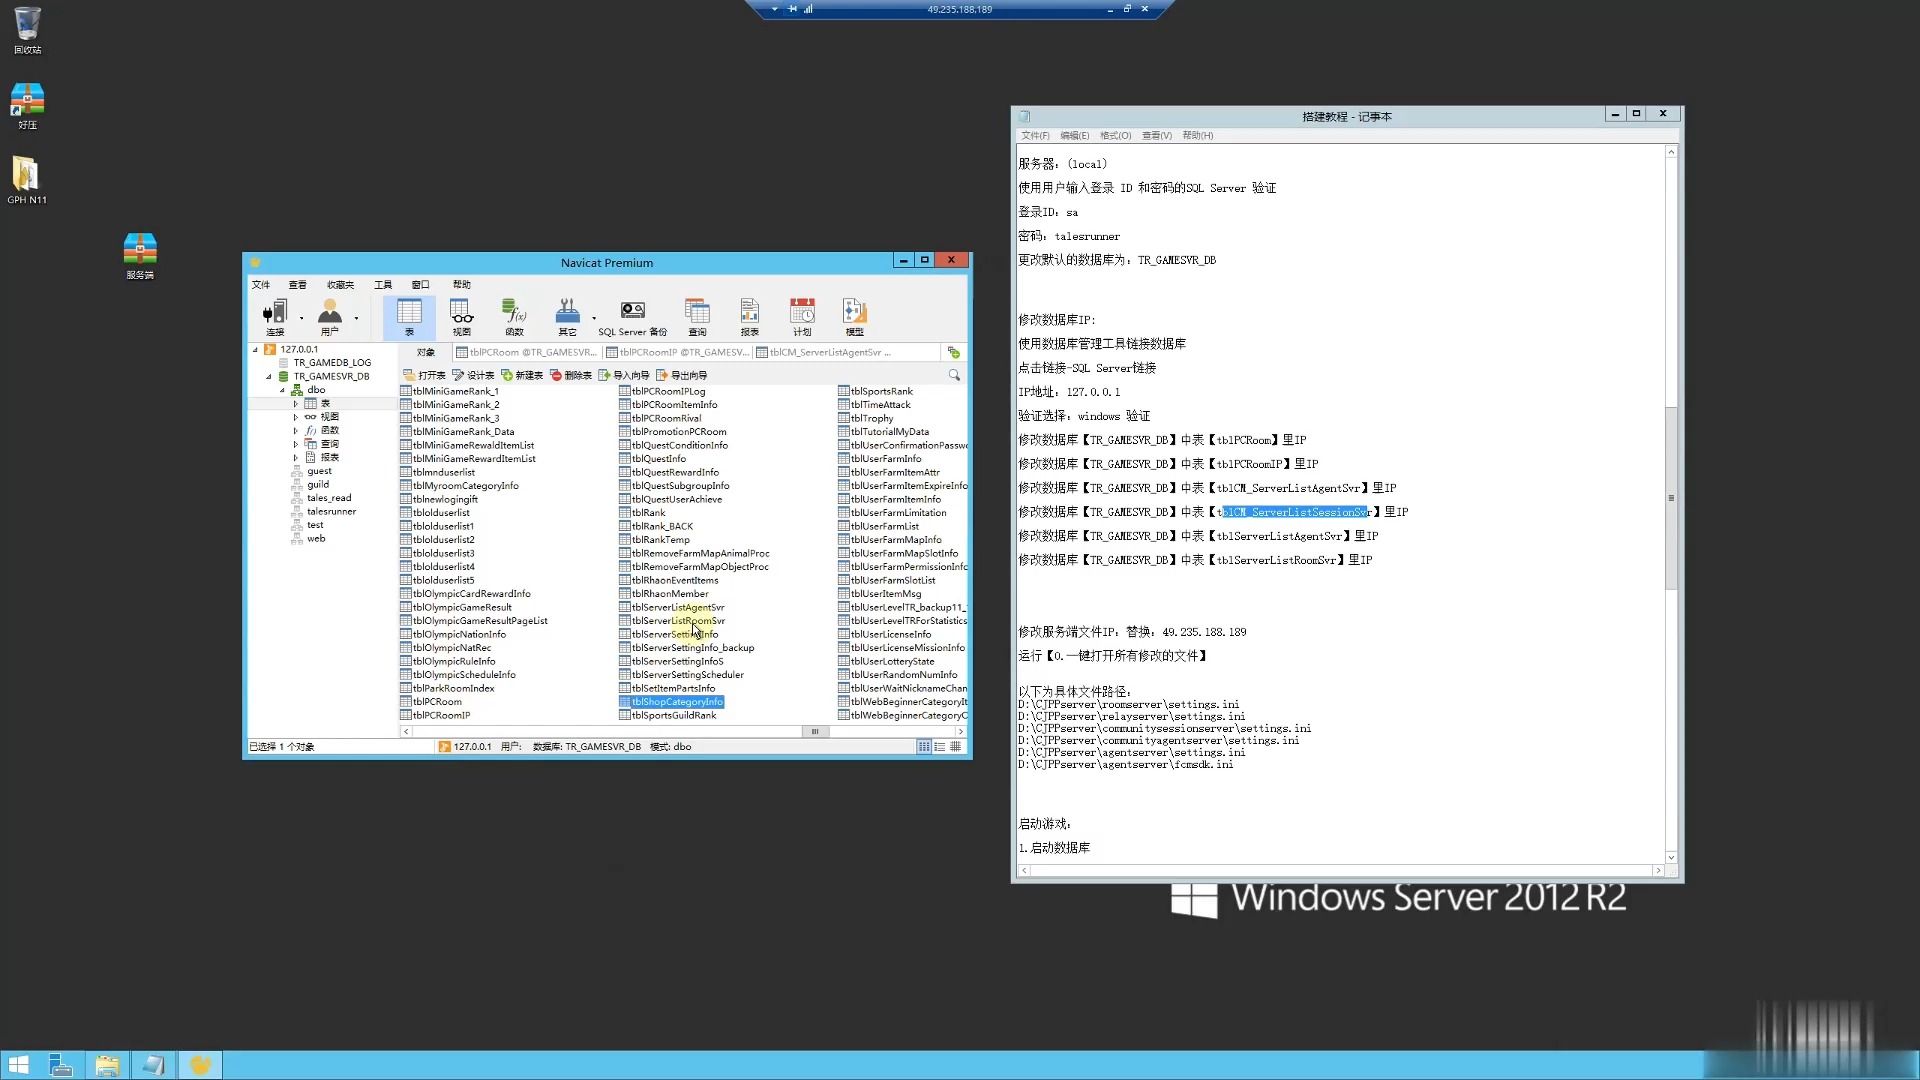Select the 模型 (Model) toolbar icon
1920x1080 pixels.
point(854,317)
